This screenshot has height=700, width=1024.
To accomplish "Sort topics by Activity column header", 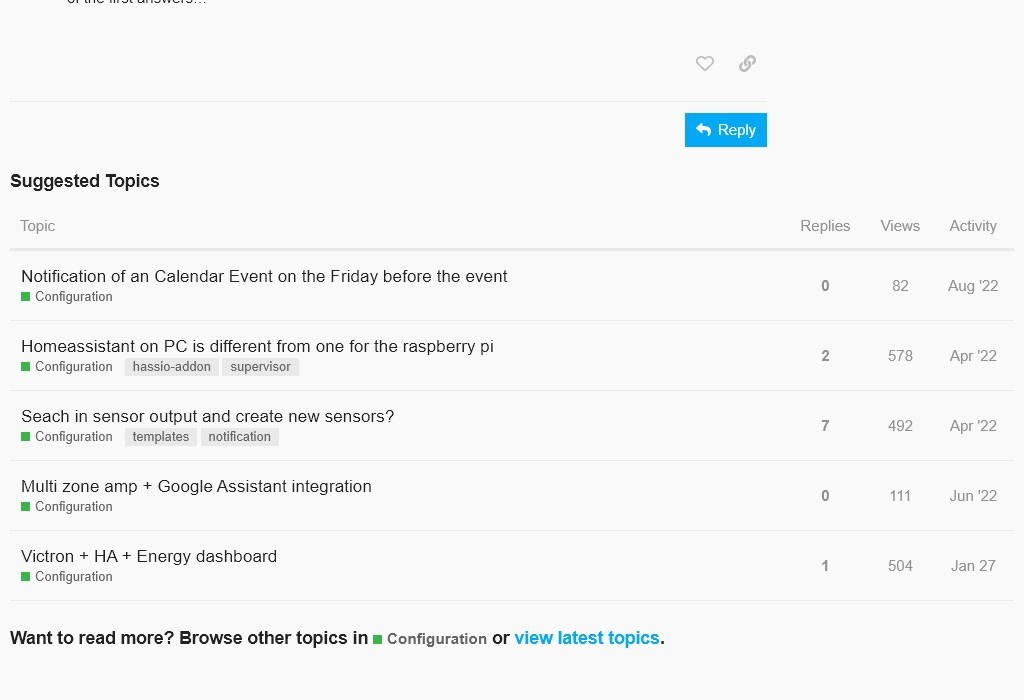I will (973, 226).
